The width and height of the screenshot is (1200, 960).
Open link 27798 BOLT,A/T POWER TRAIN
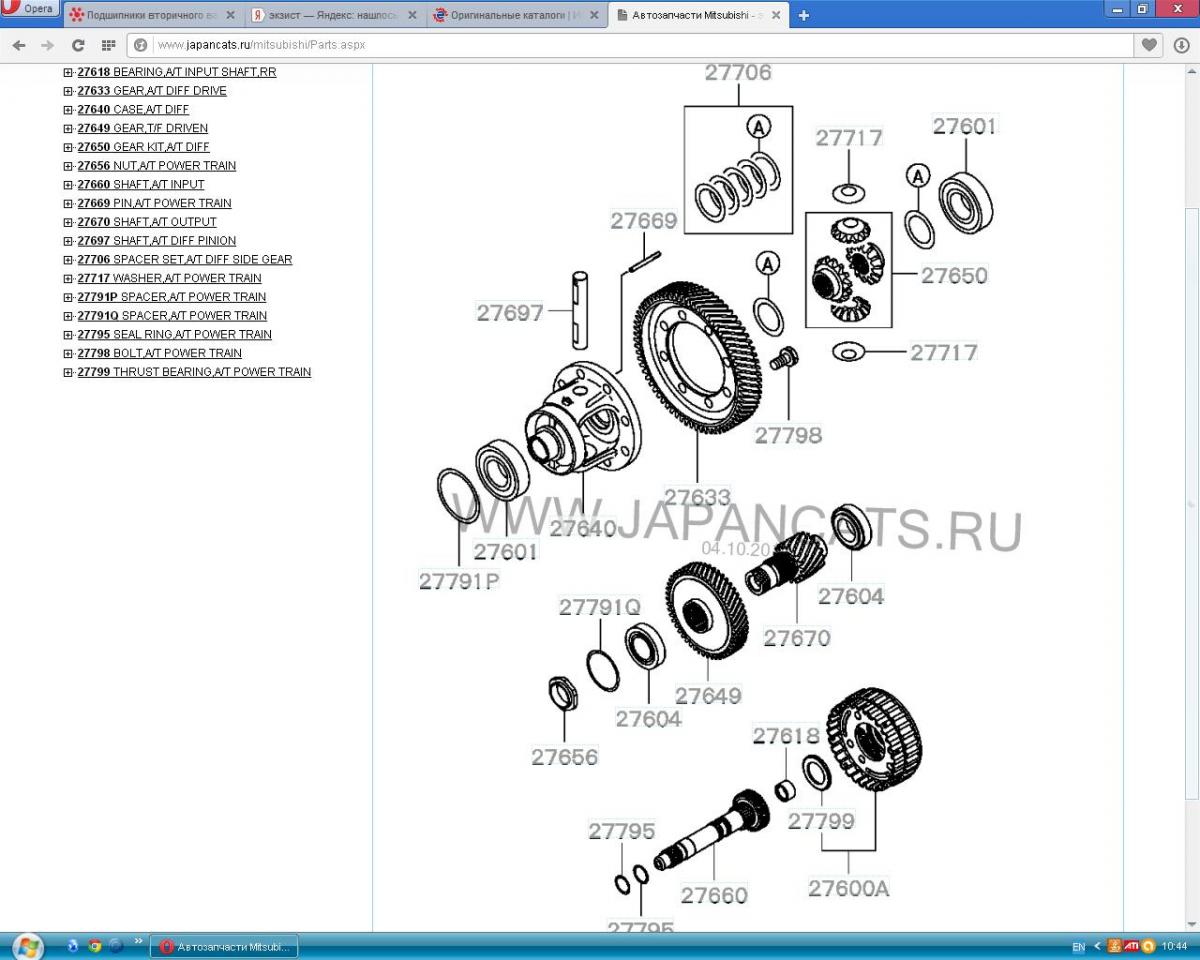click(x=160, y=354)
